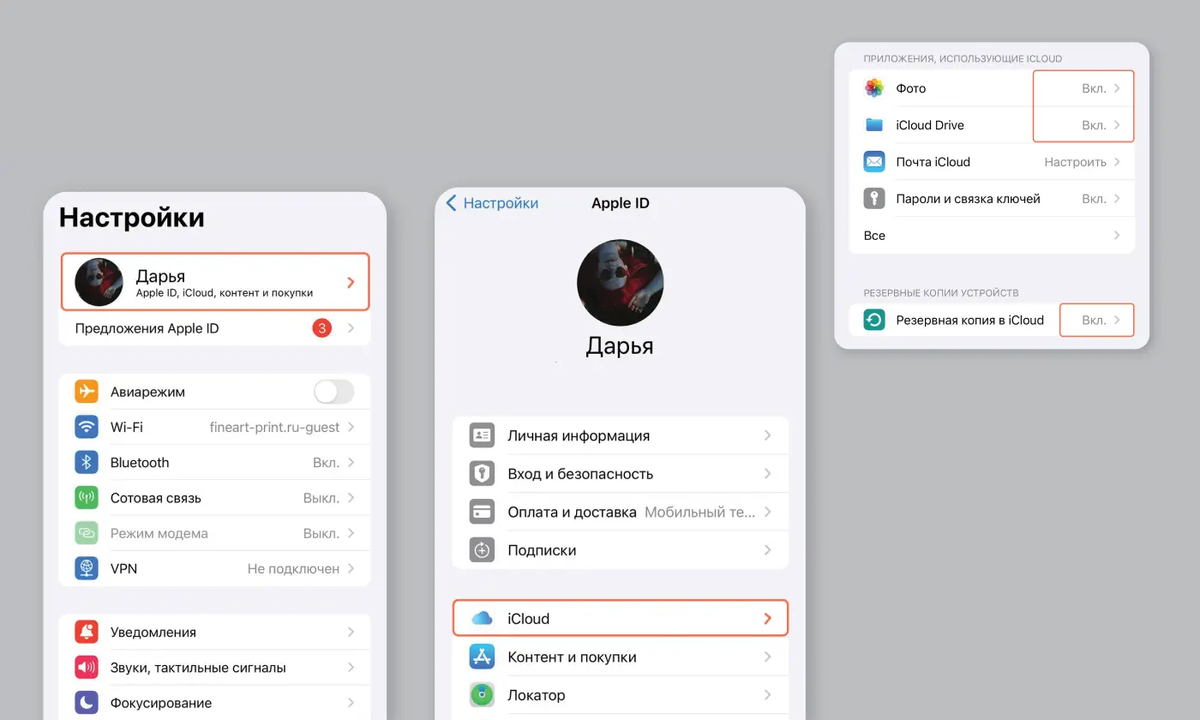
Task: Open Контент и покупки row
Action: [620, 657]
